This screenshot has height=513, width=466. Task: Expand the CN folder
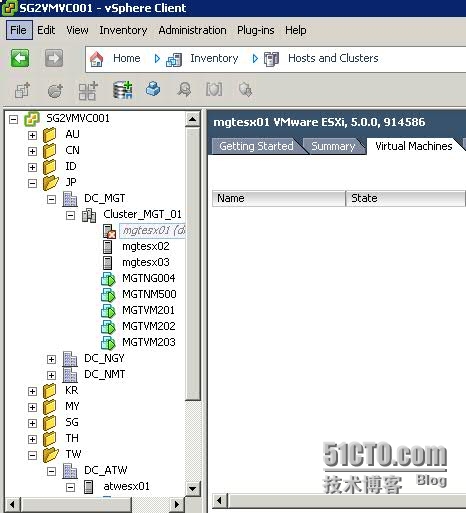pos(32,151)
